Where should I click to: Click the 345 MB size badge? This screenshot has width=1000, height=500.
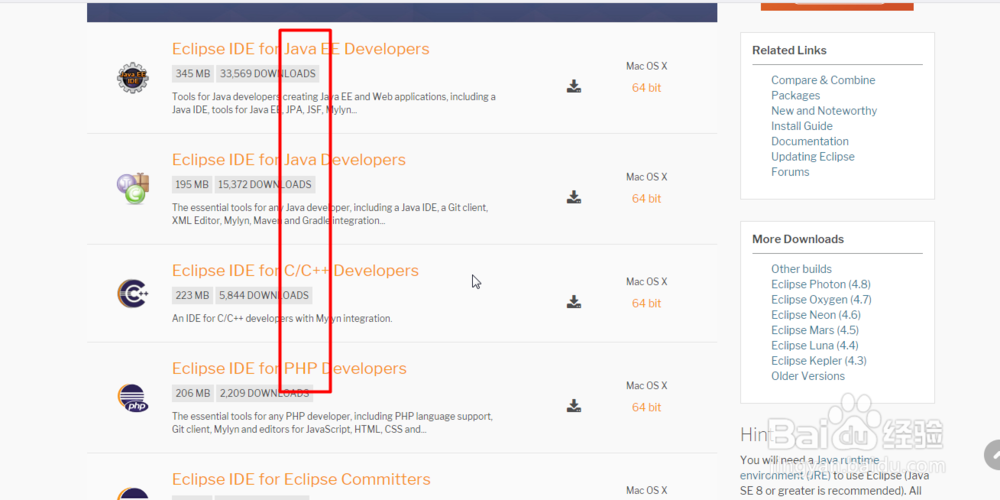(193, 74)
